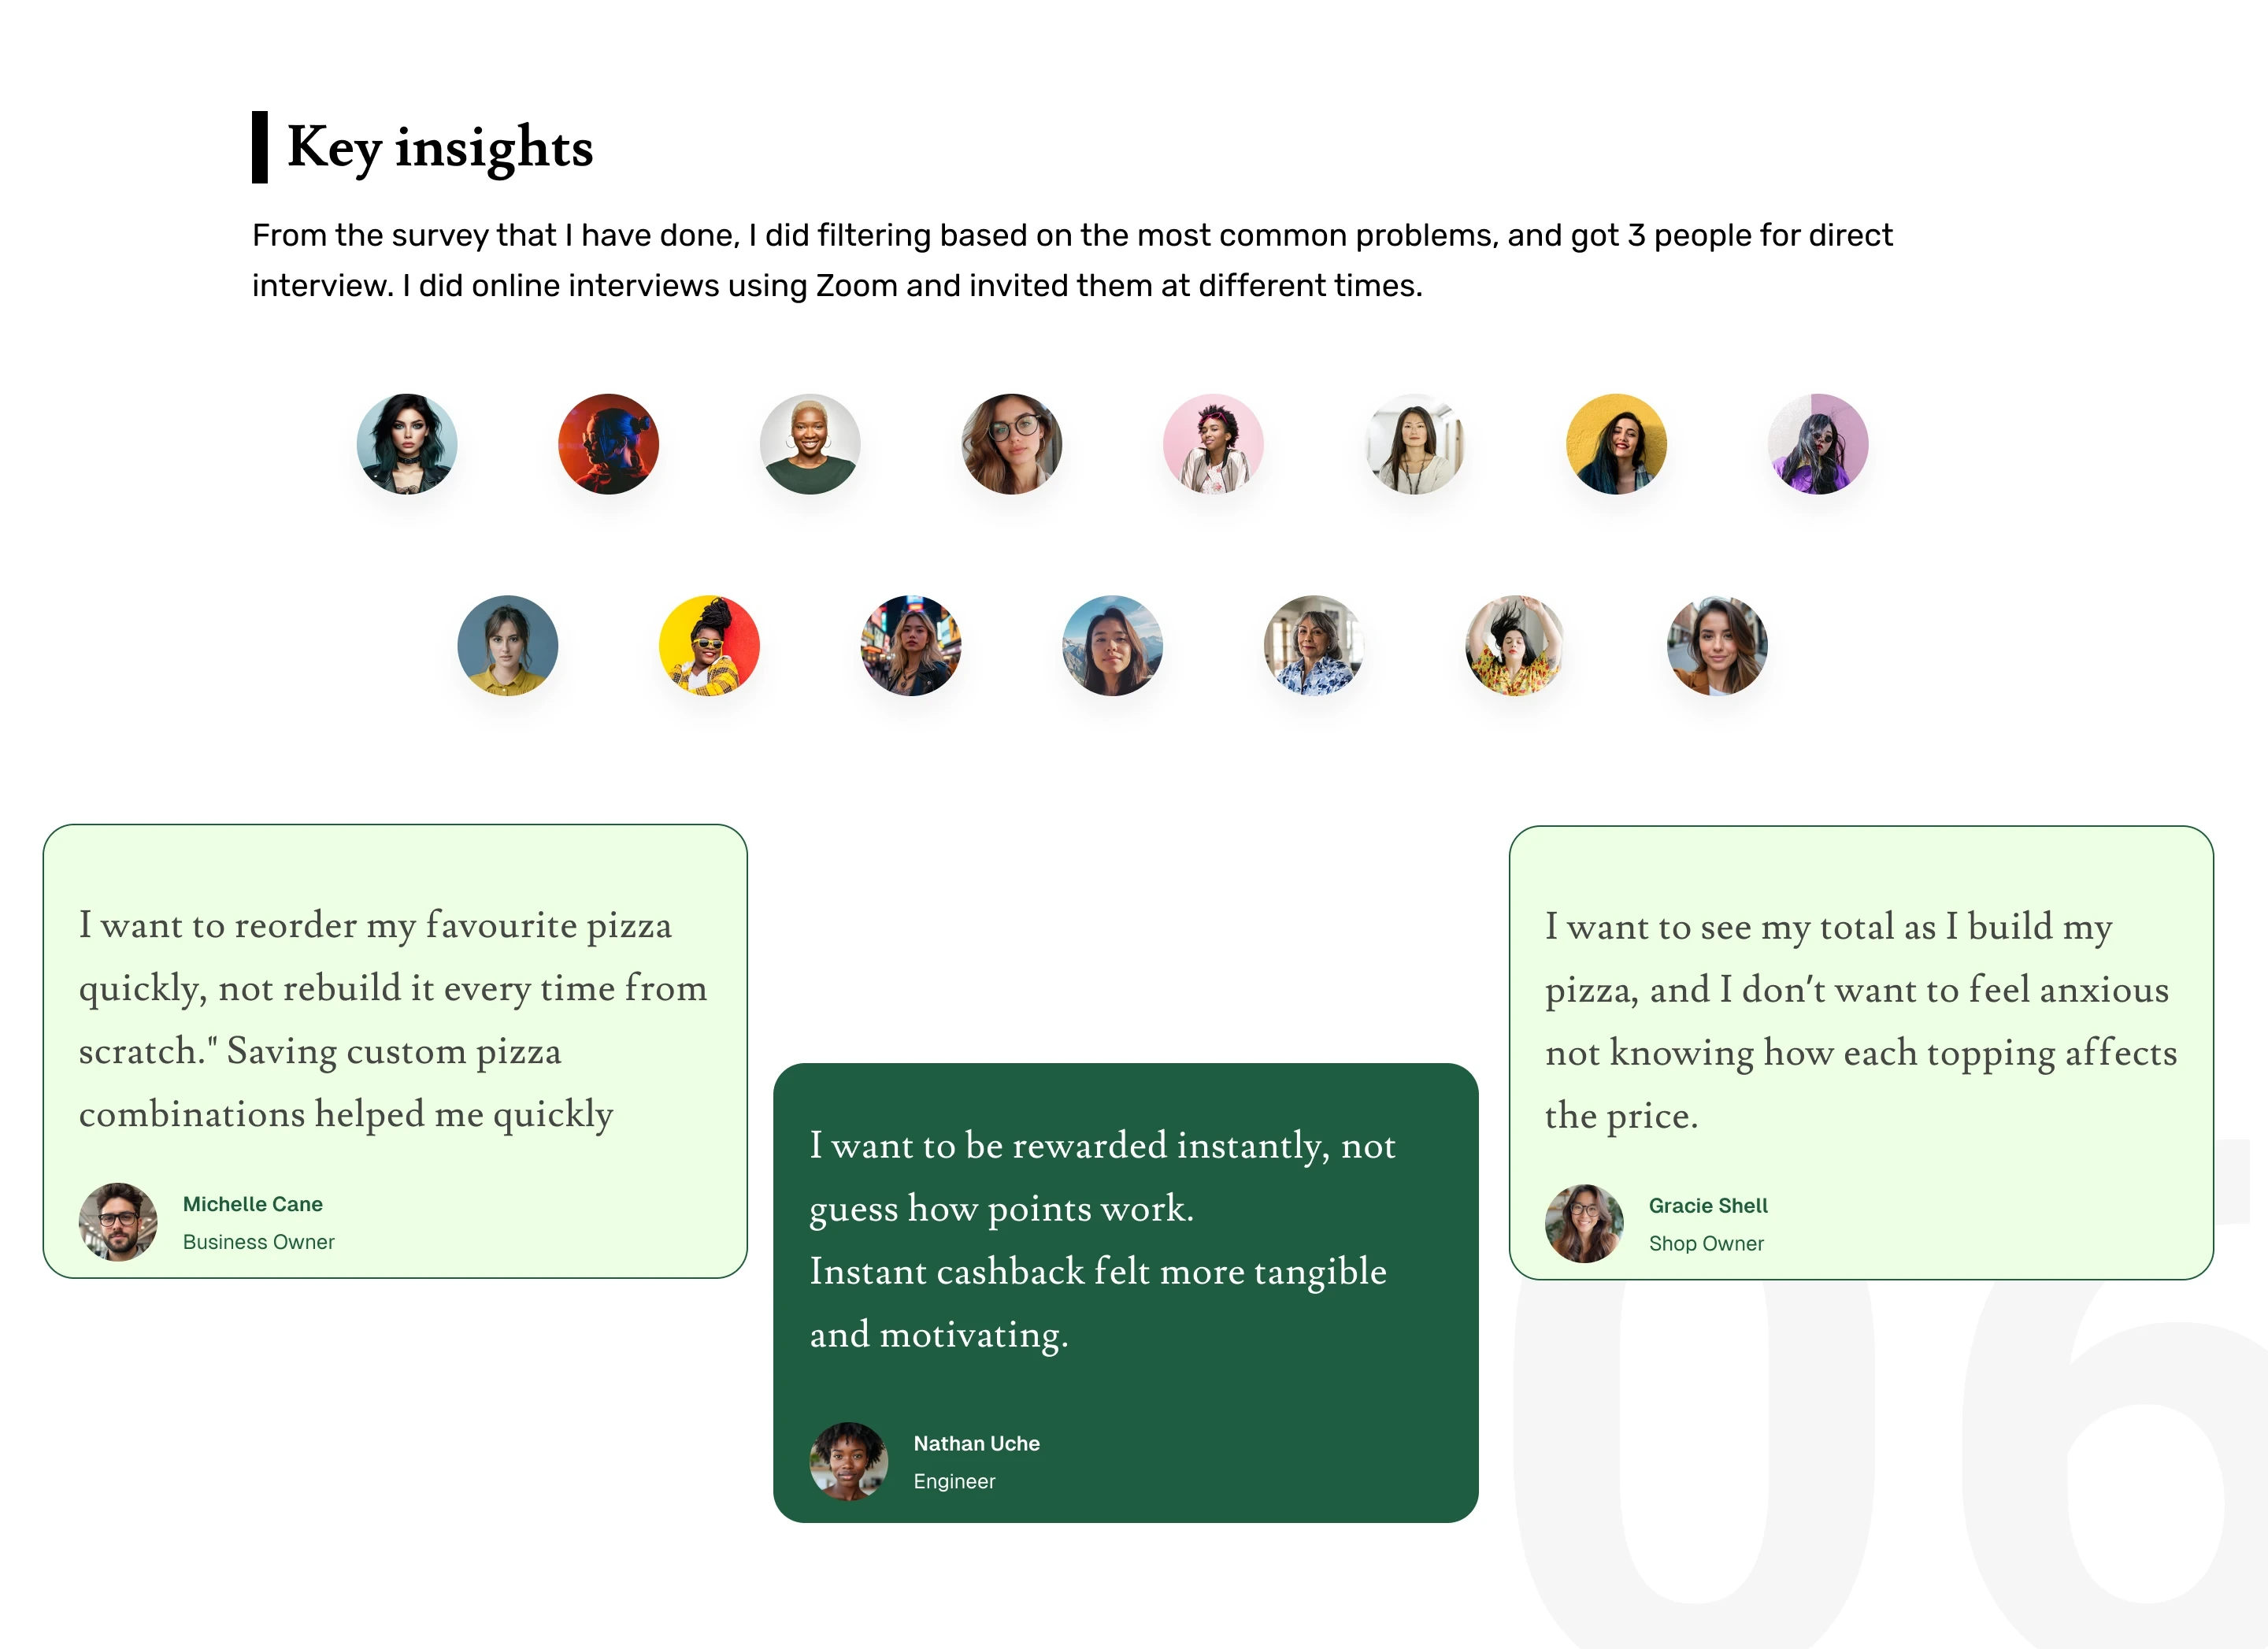Select the avatar wearing a lanyard
This screenshot has height=1649, width=2268.
[x=1415, y=444]
